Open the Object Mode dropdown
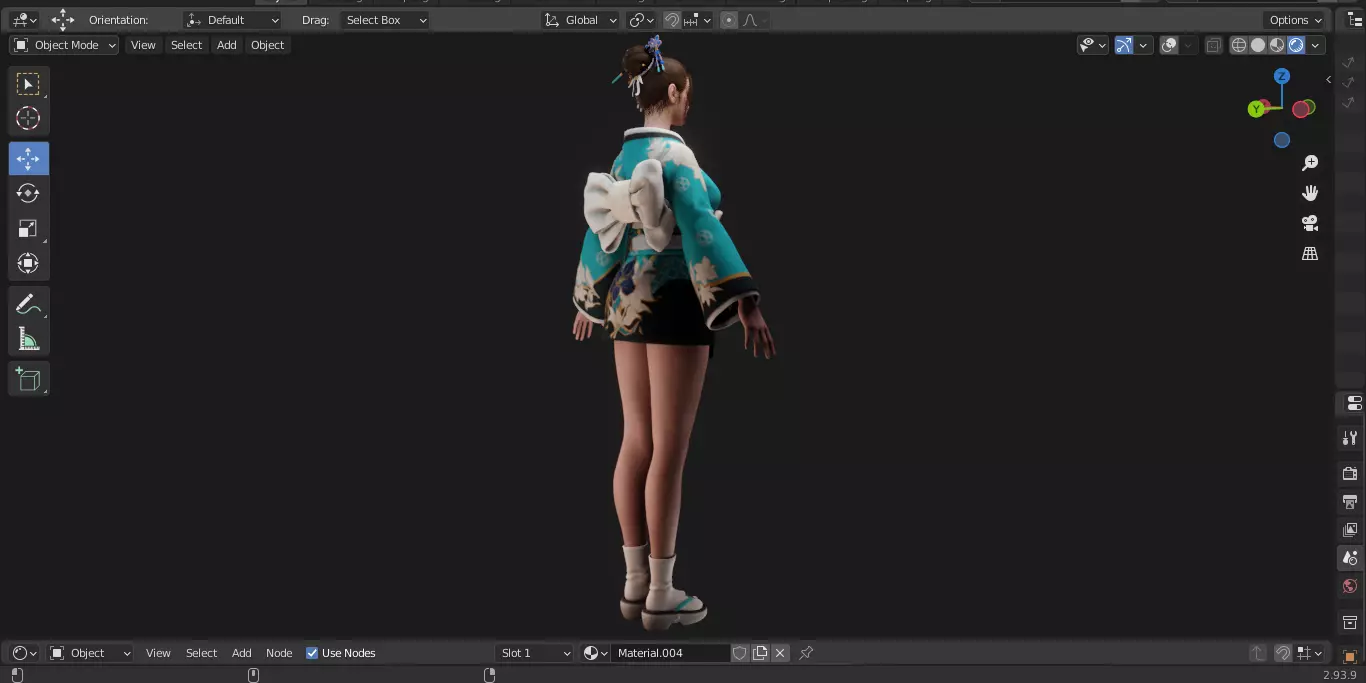The width and height of the screenshot is (1366, 683). pos(64,45)
